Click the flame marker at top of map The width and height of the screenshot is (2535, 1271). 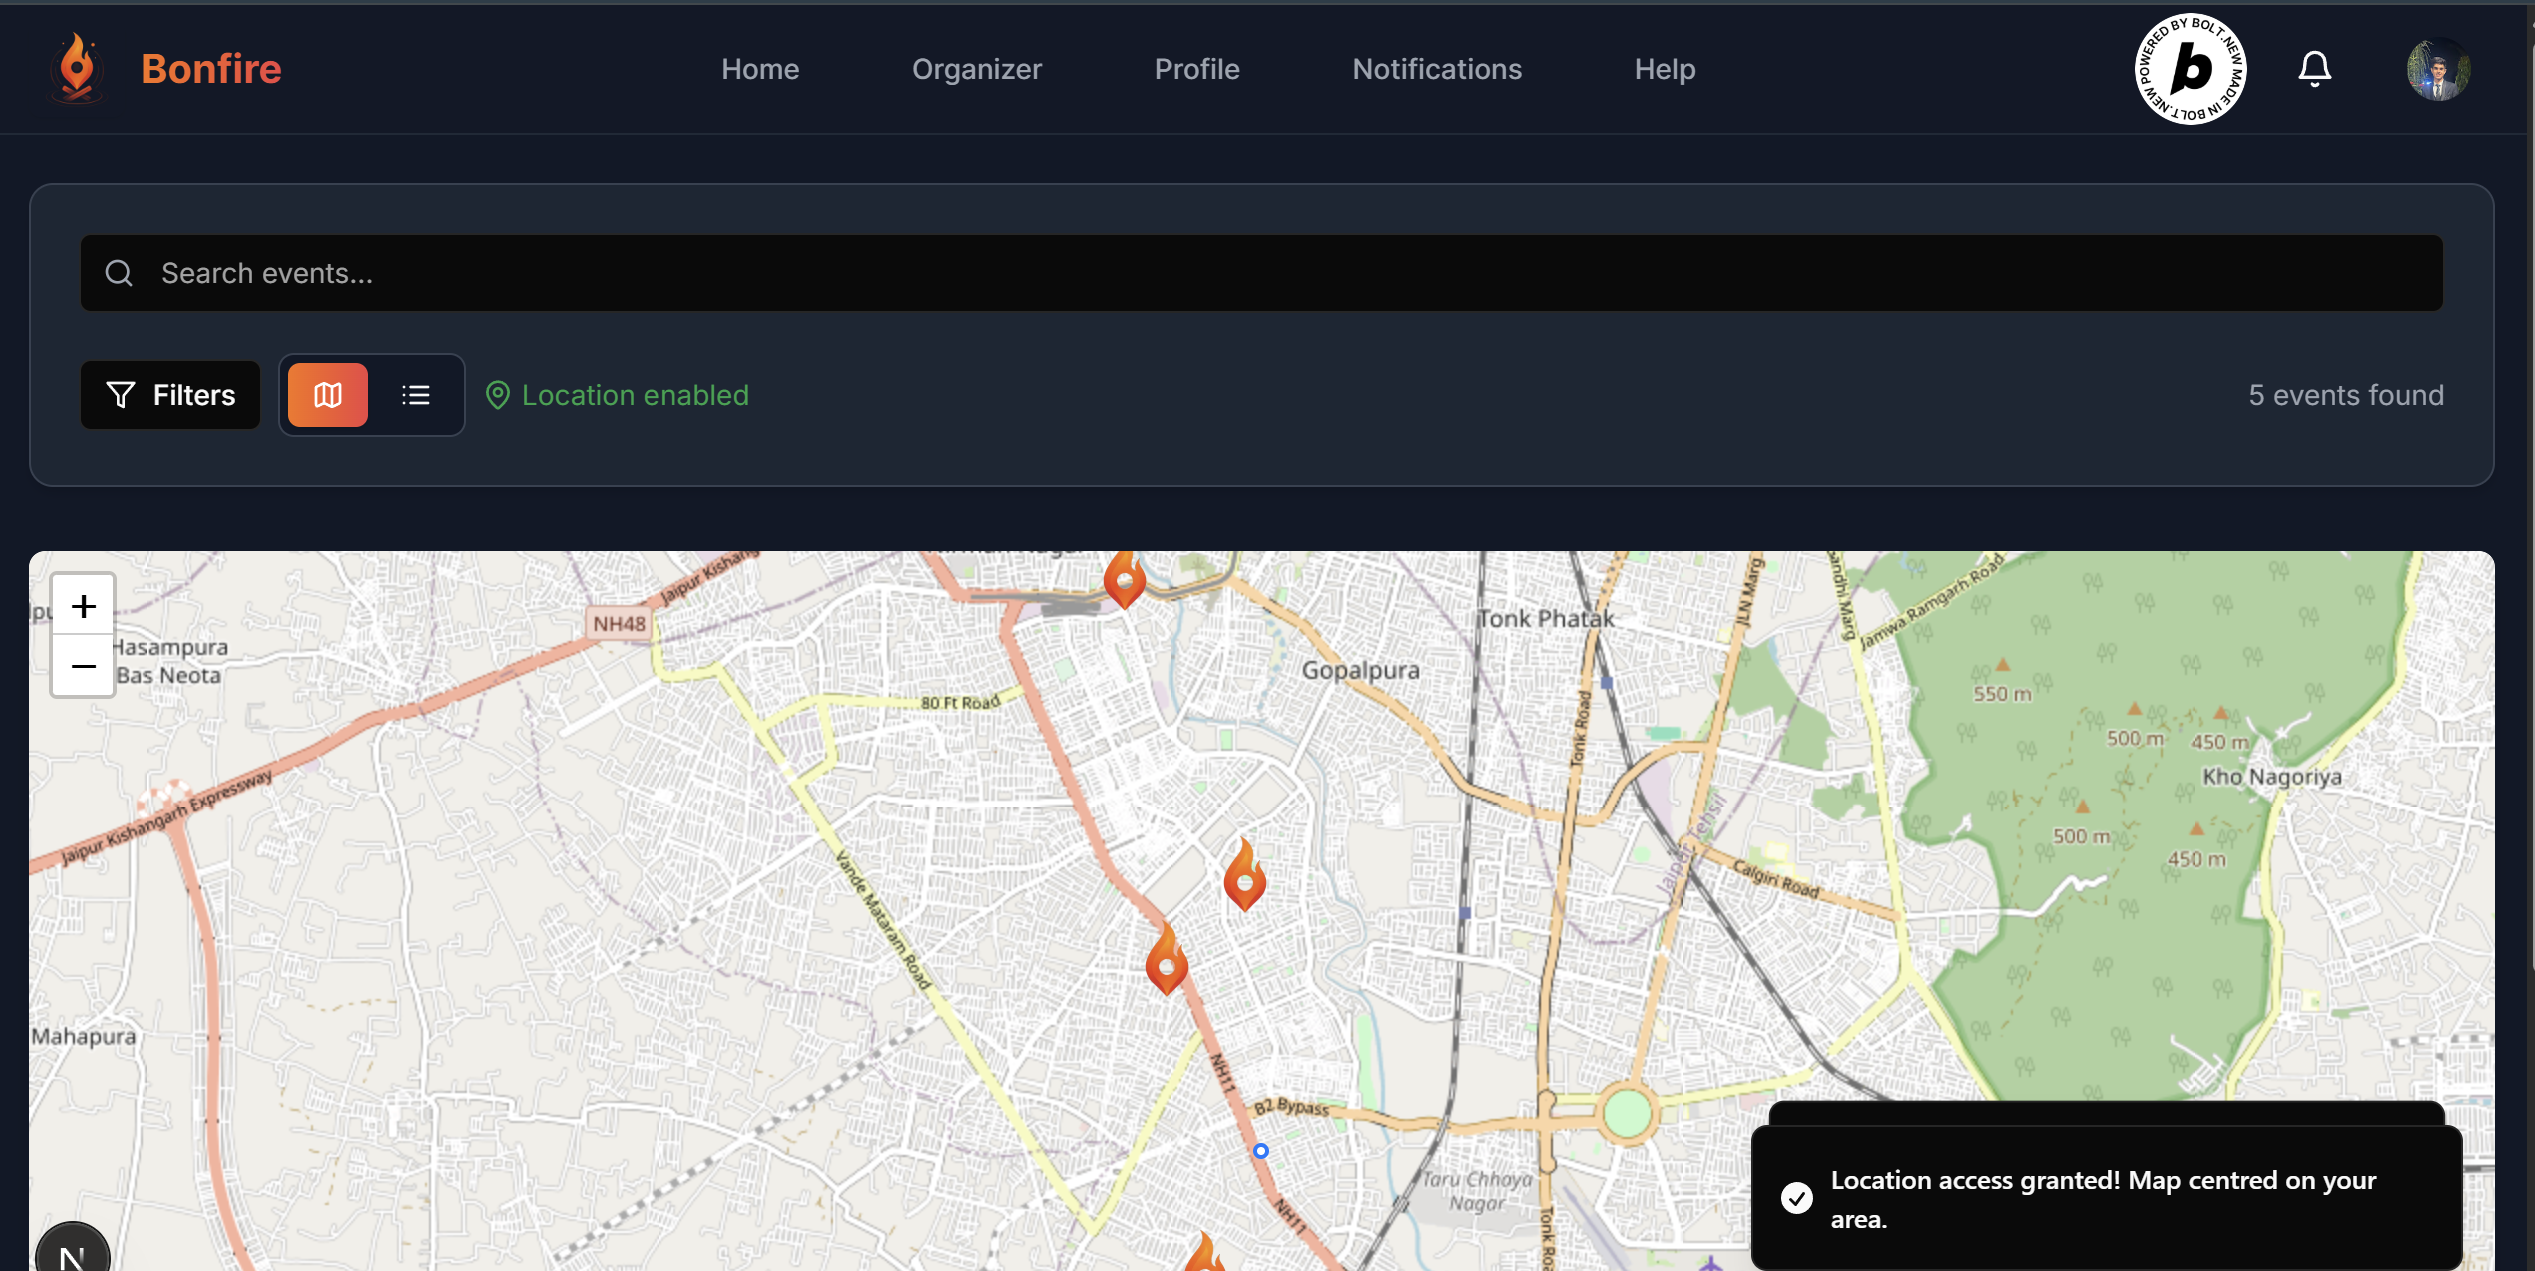[x=1125, y=578]
